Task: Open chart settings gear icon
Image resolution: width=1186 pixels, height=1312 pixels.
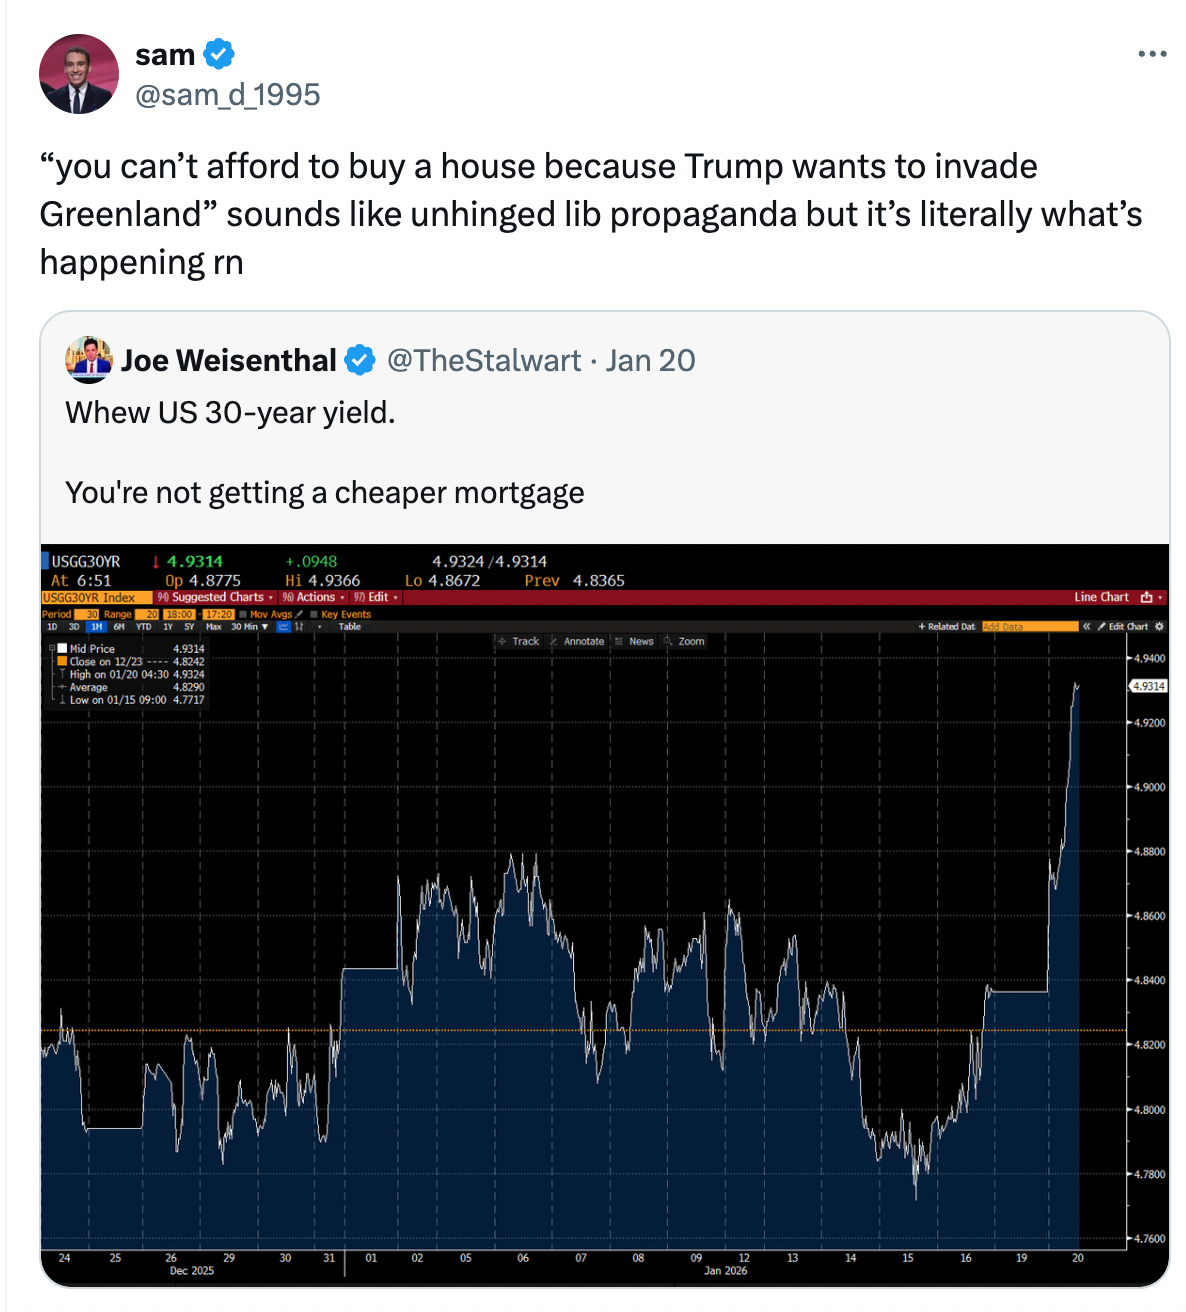Action: 1159,627
